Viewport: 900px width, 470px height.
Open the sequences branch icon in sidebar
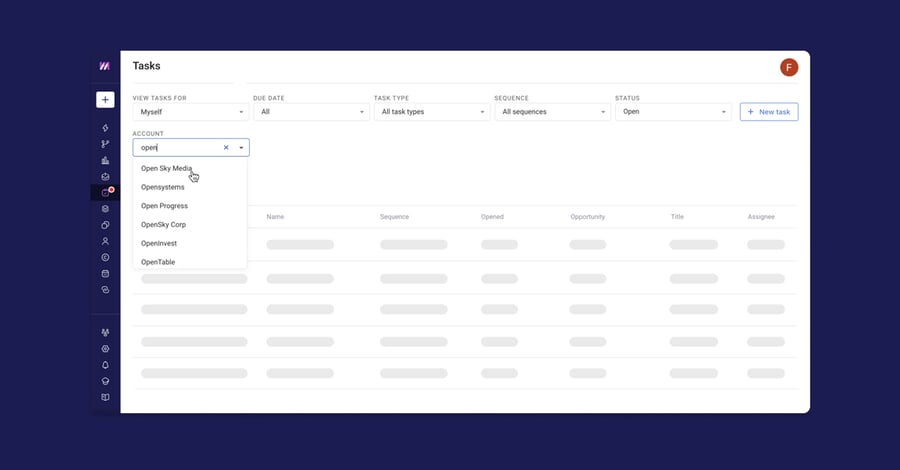point(105,144)
